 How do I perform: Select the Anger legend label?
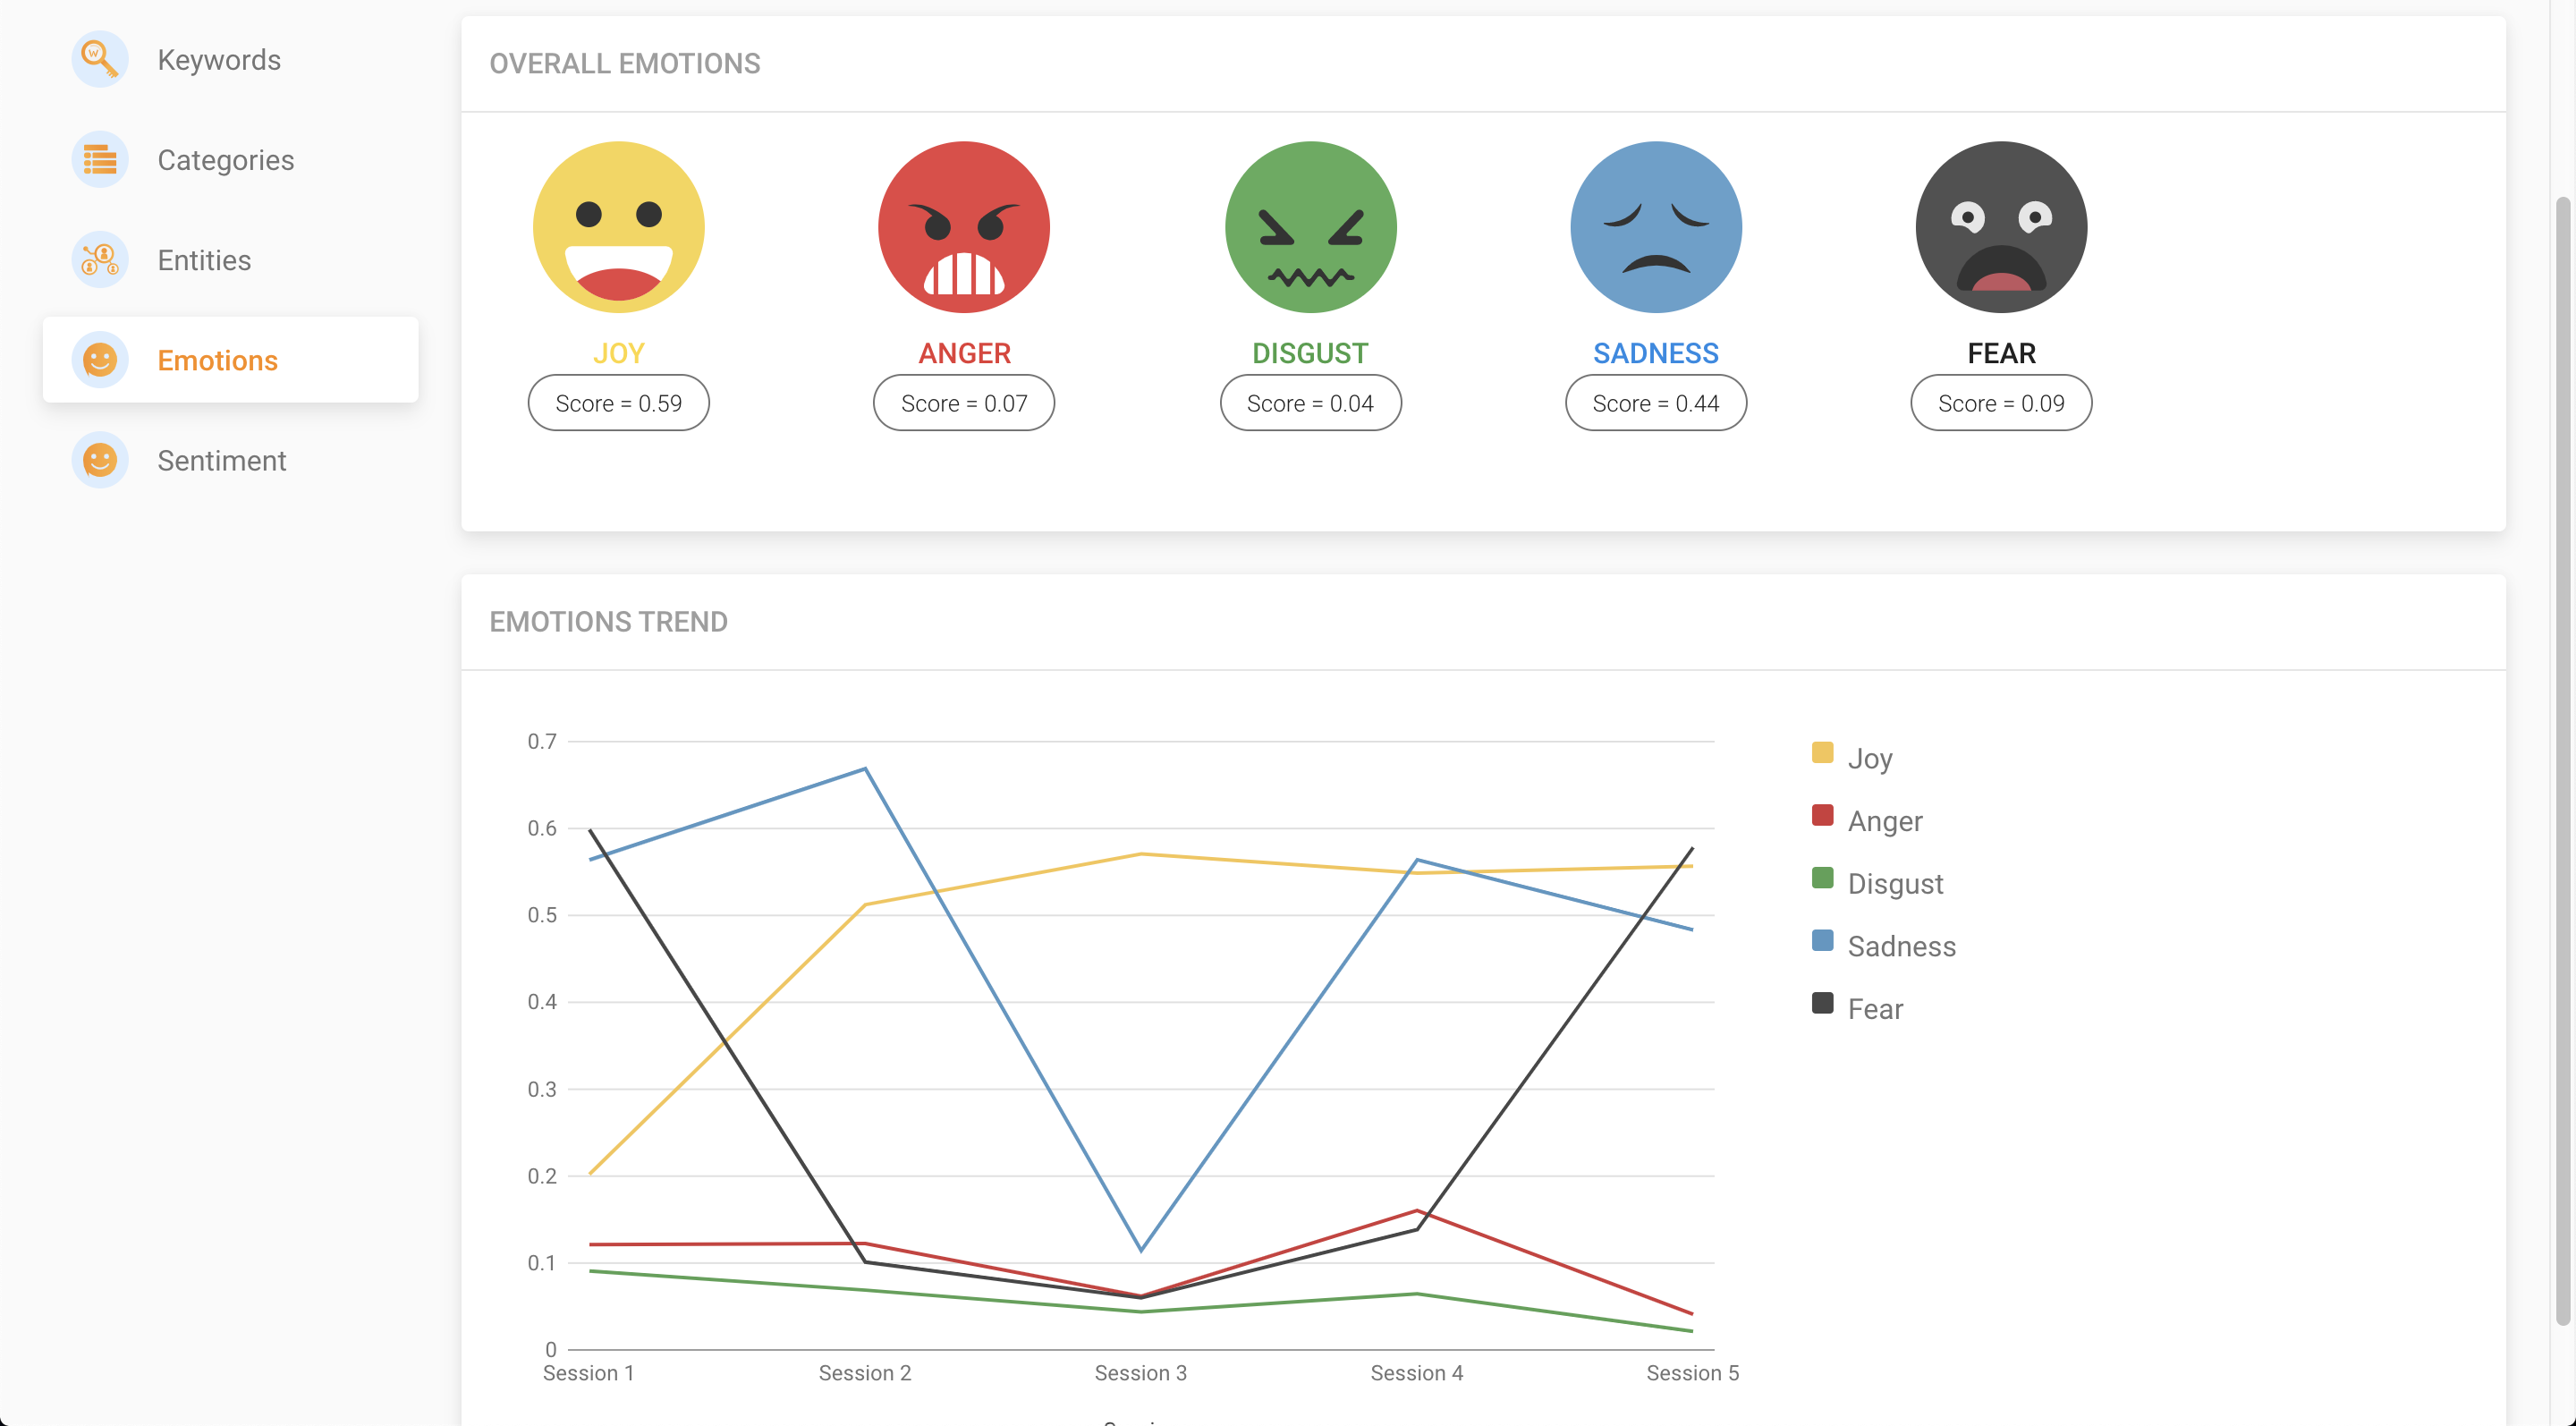click(1885, 822)
